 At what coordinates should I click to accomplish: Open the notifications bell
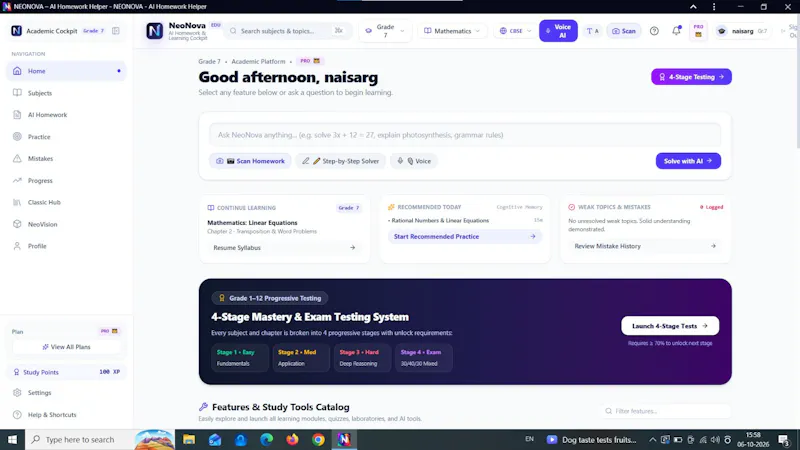676,31
